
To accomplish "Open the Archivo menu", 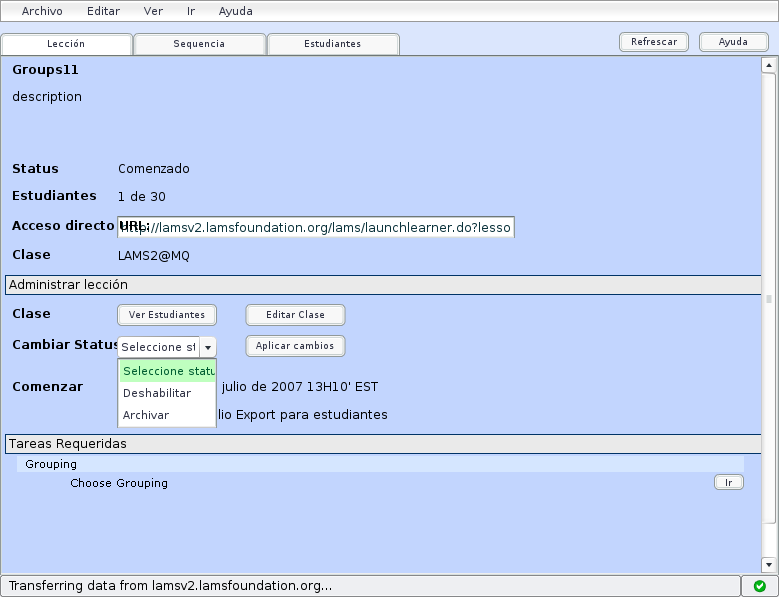I will [42, 12].
